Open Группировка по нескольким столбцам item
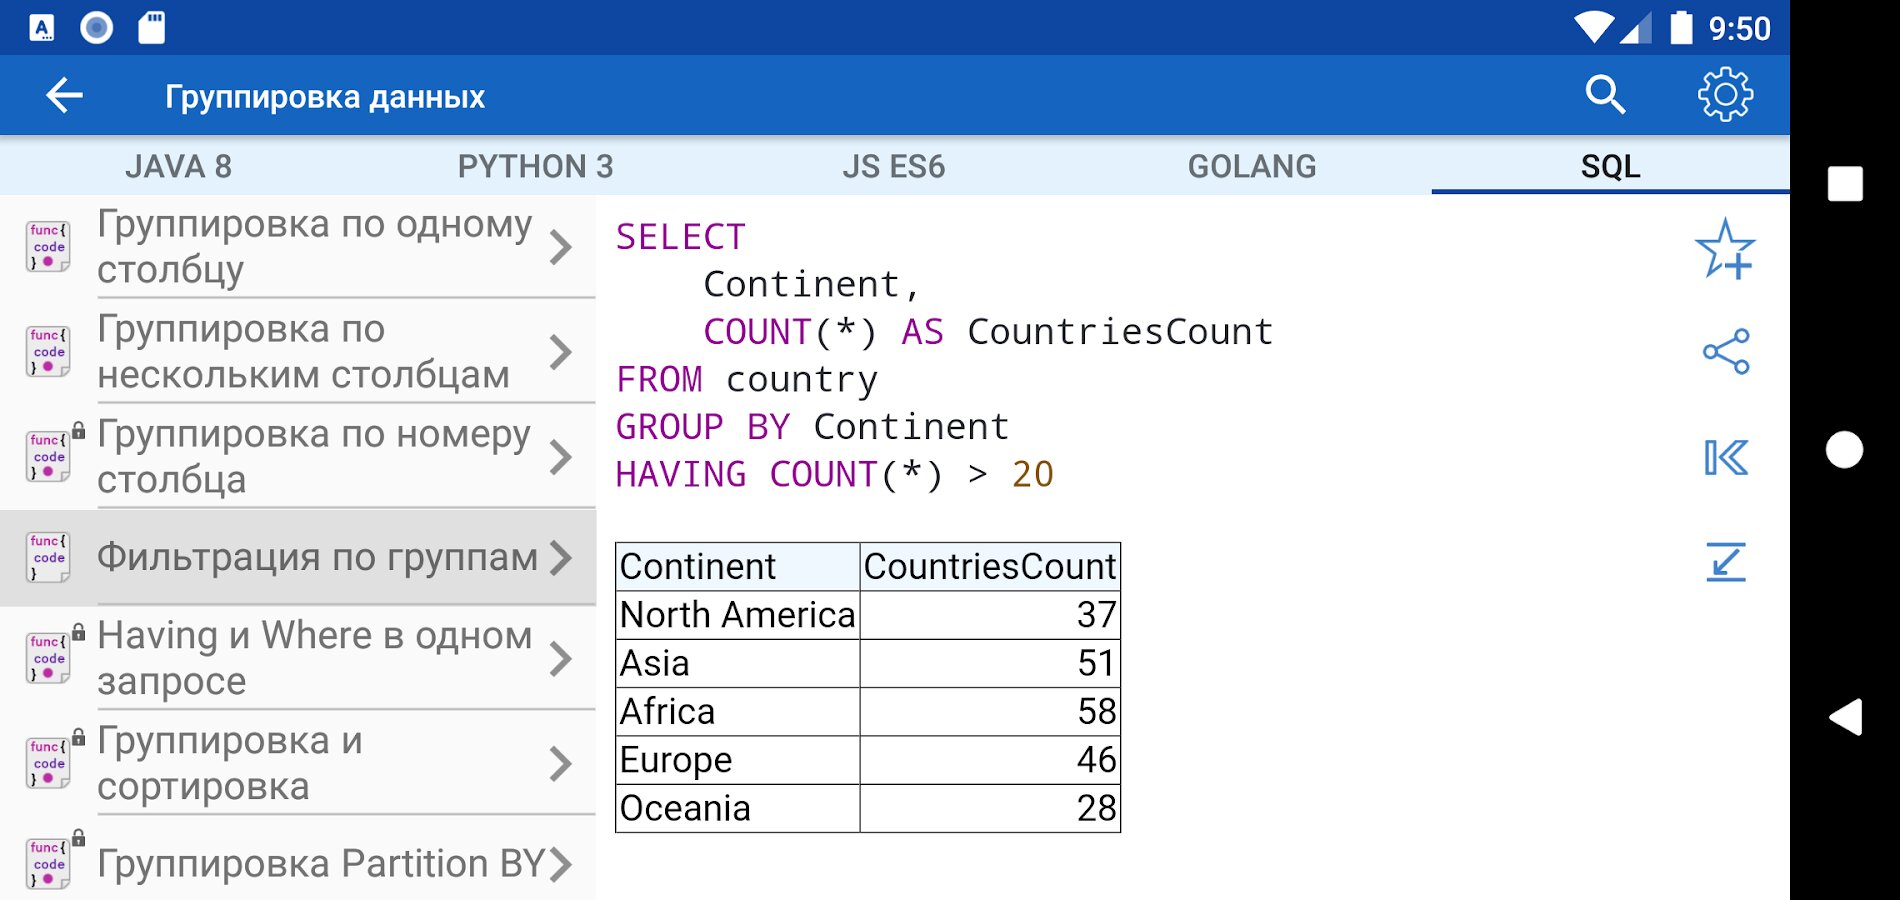The image size is (1900, 900). coord(298,352)
